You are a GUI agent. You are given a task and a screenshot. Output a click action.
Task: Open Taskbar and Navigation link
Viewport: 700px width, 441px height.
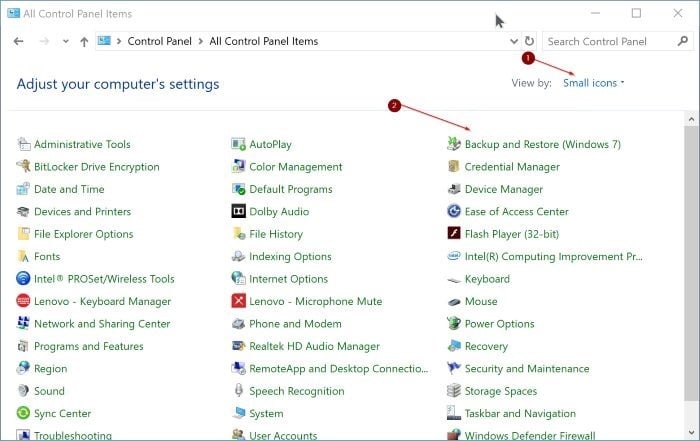520,413
